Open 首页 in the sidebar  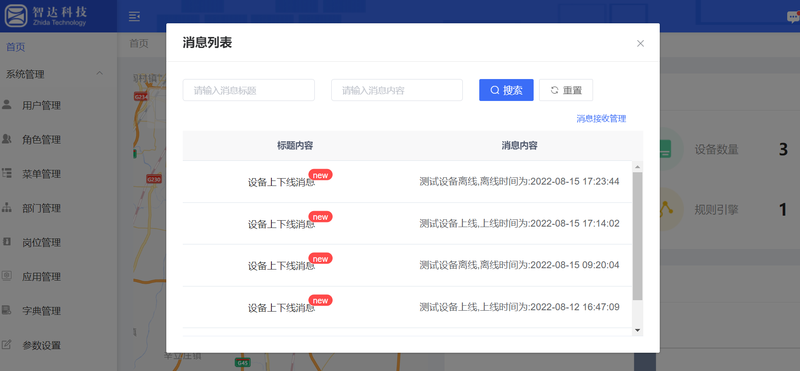[15, 47]
